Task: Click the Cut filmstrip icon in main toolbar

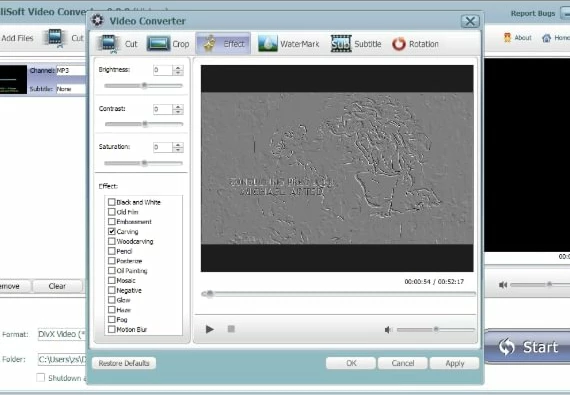Action: 55,38
